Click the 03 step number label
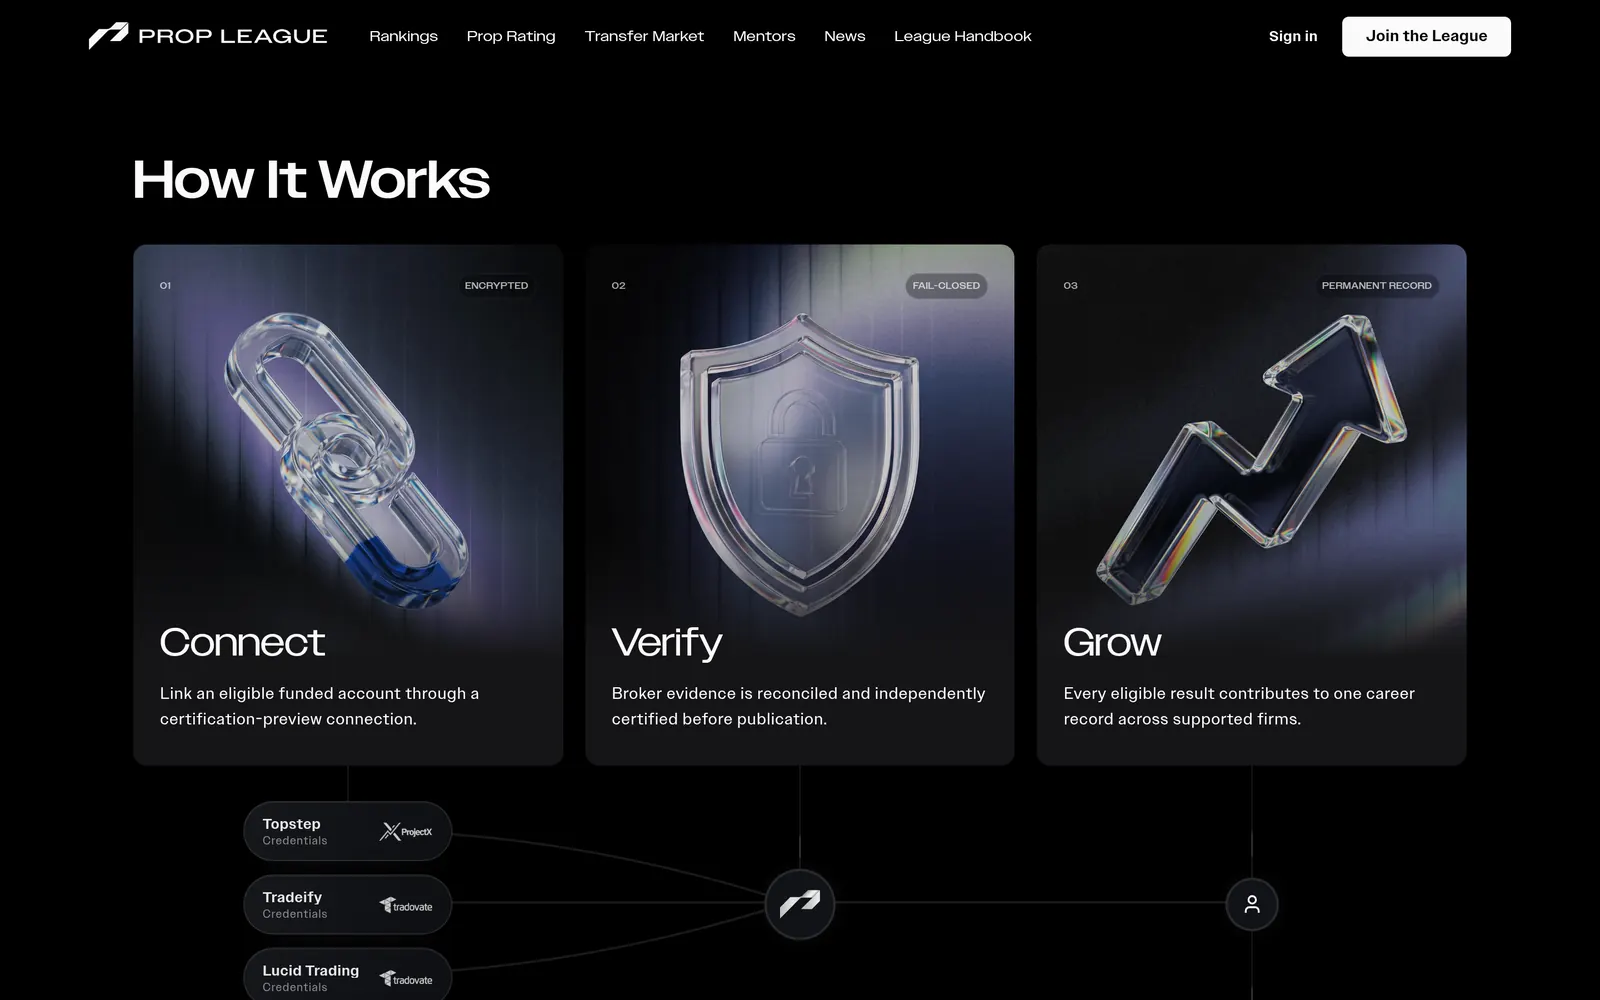The width and height of the screenshot is (1600, 1000). click(x=1070, y=286)
